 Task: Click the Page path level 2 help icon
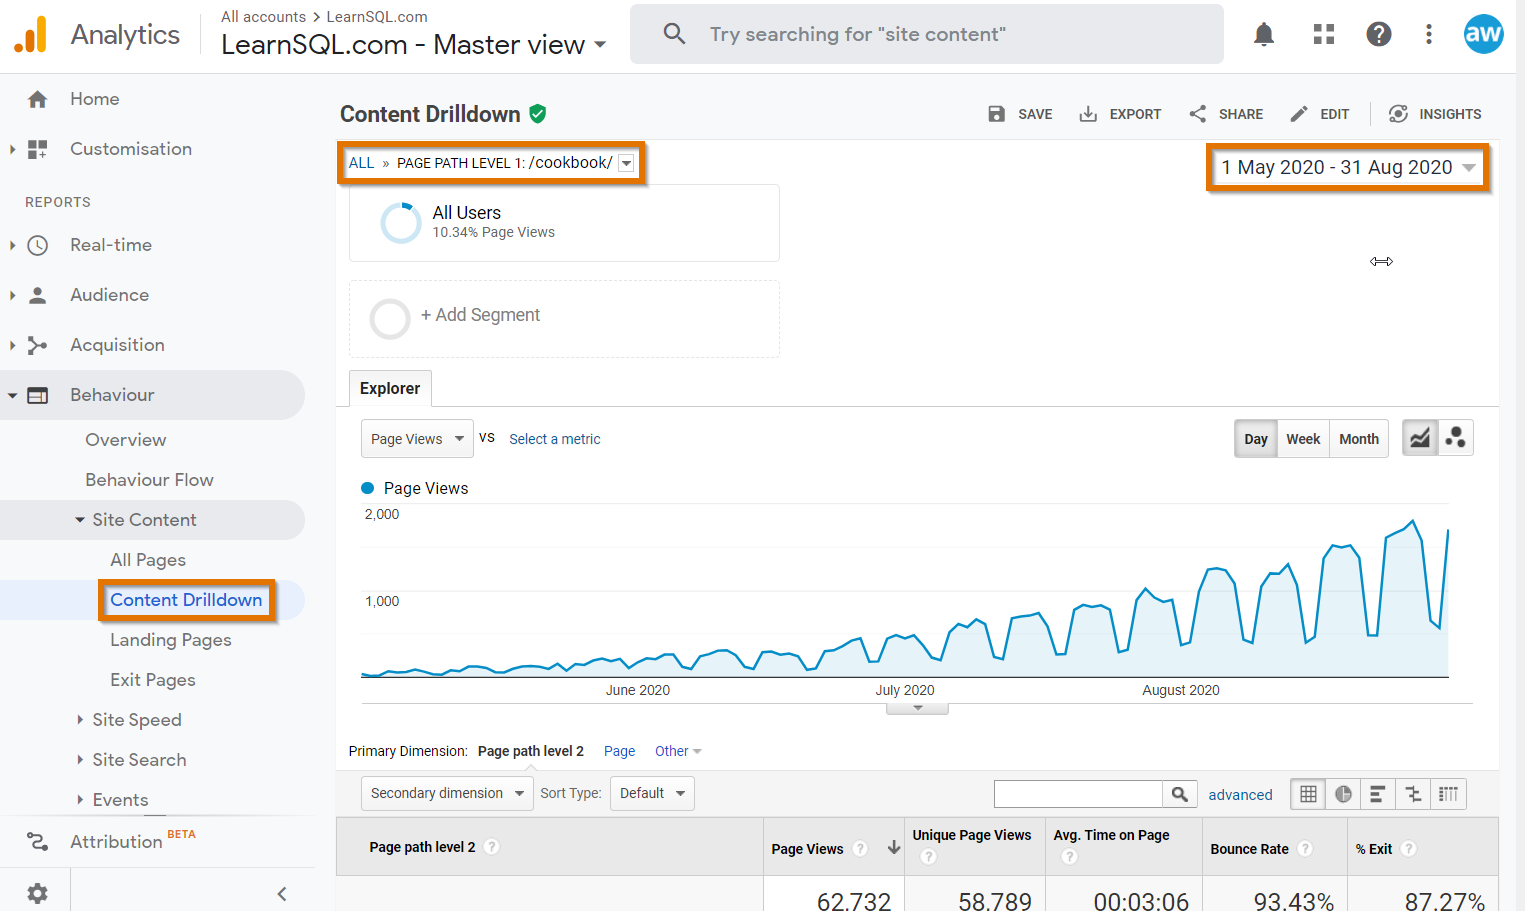491,847
